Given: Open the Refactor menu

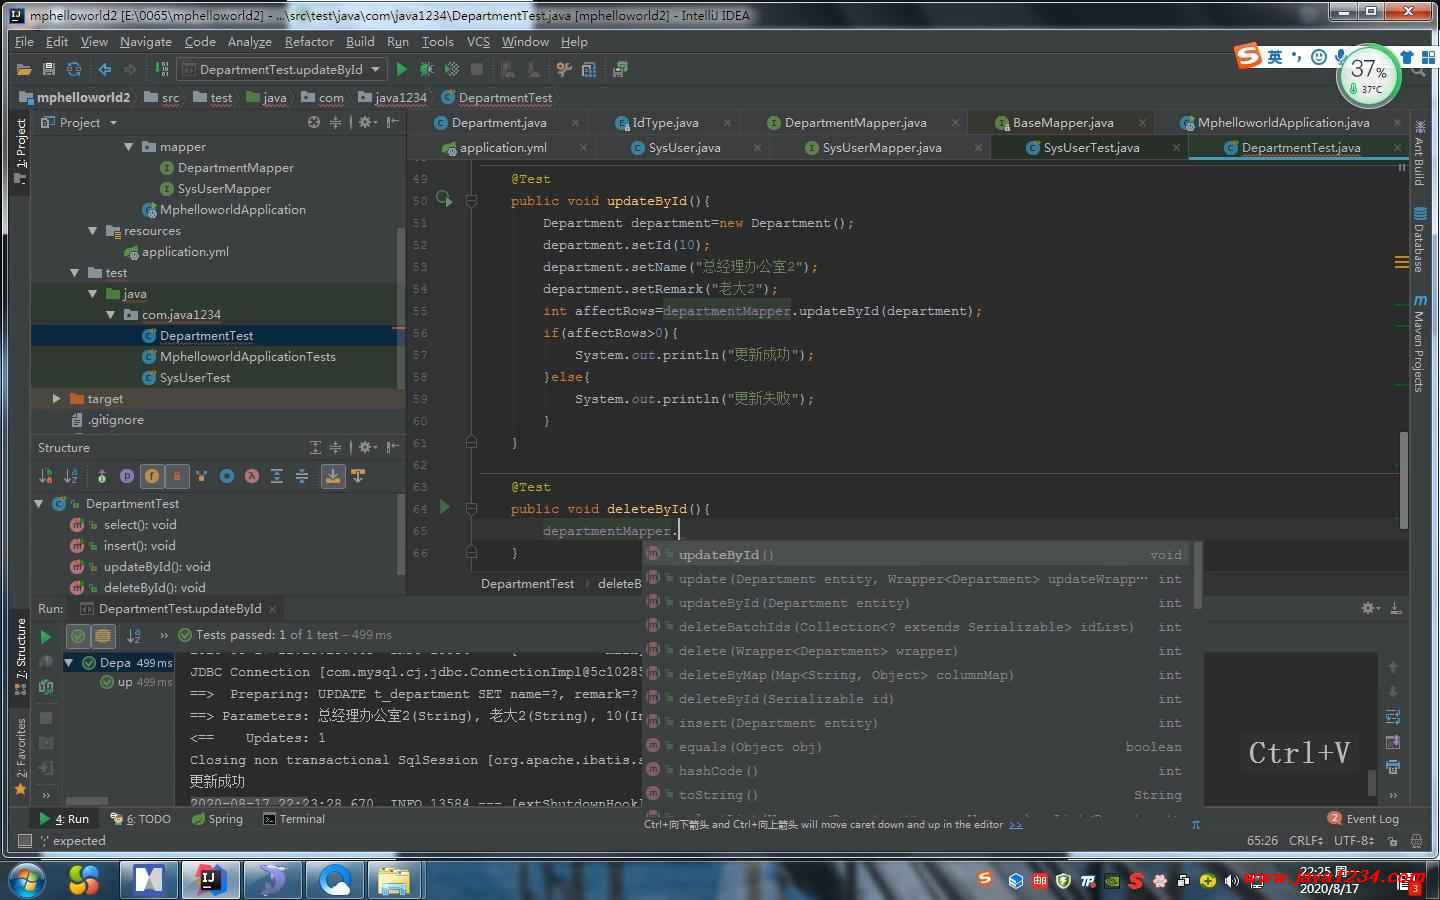Looking at the screenshot, I should 309,42.
